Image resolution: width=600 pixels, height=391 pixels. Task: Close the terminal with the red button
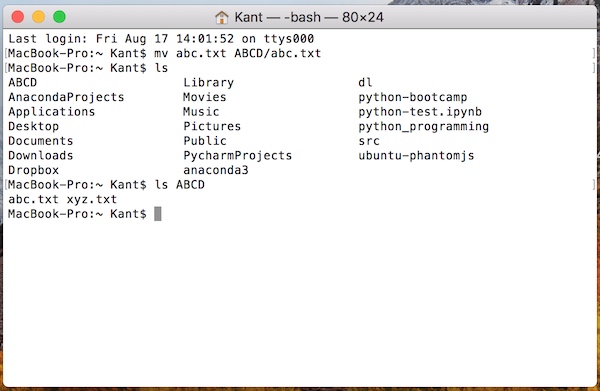click(x=18, y=17)
